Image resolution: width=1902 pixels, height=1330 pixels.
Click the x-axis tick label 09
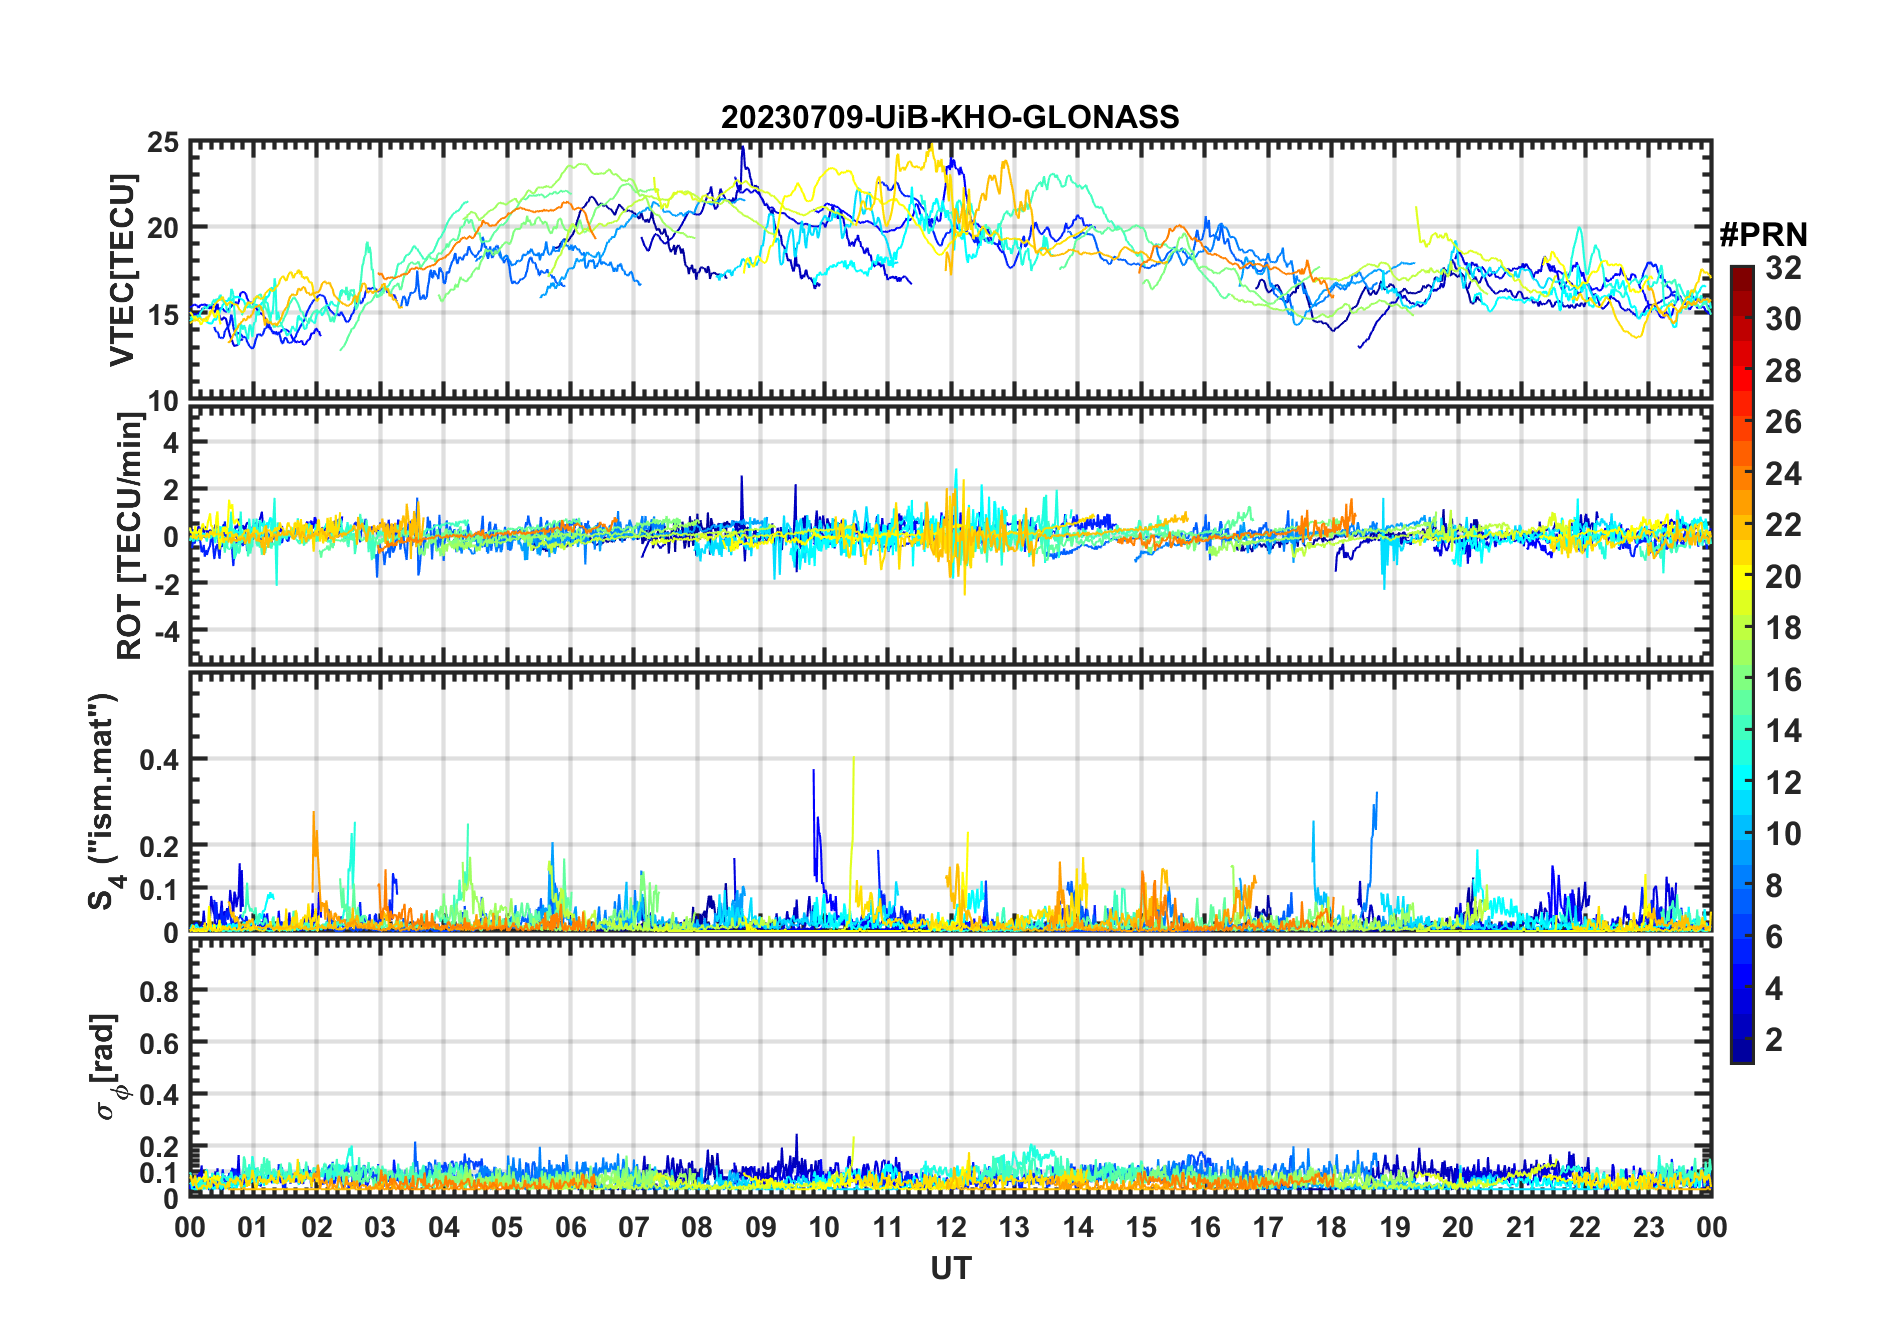760,1227
